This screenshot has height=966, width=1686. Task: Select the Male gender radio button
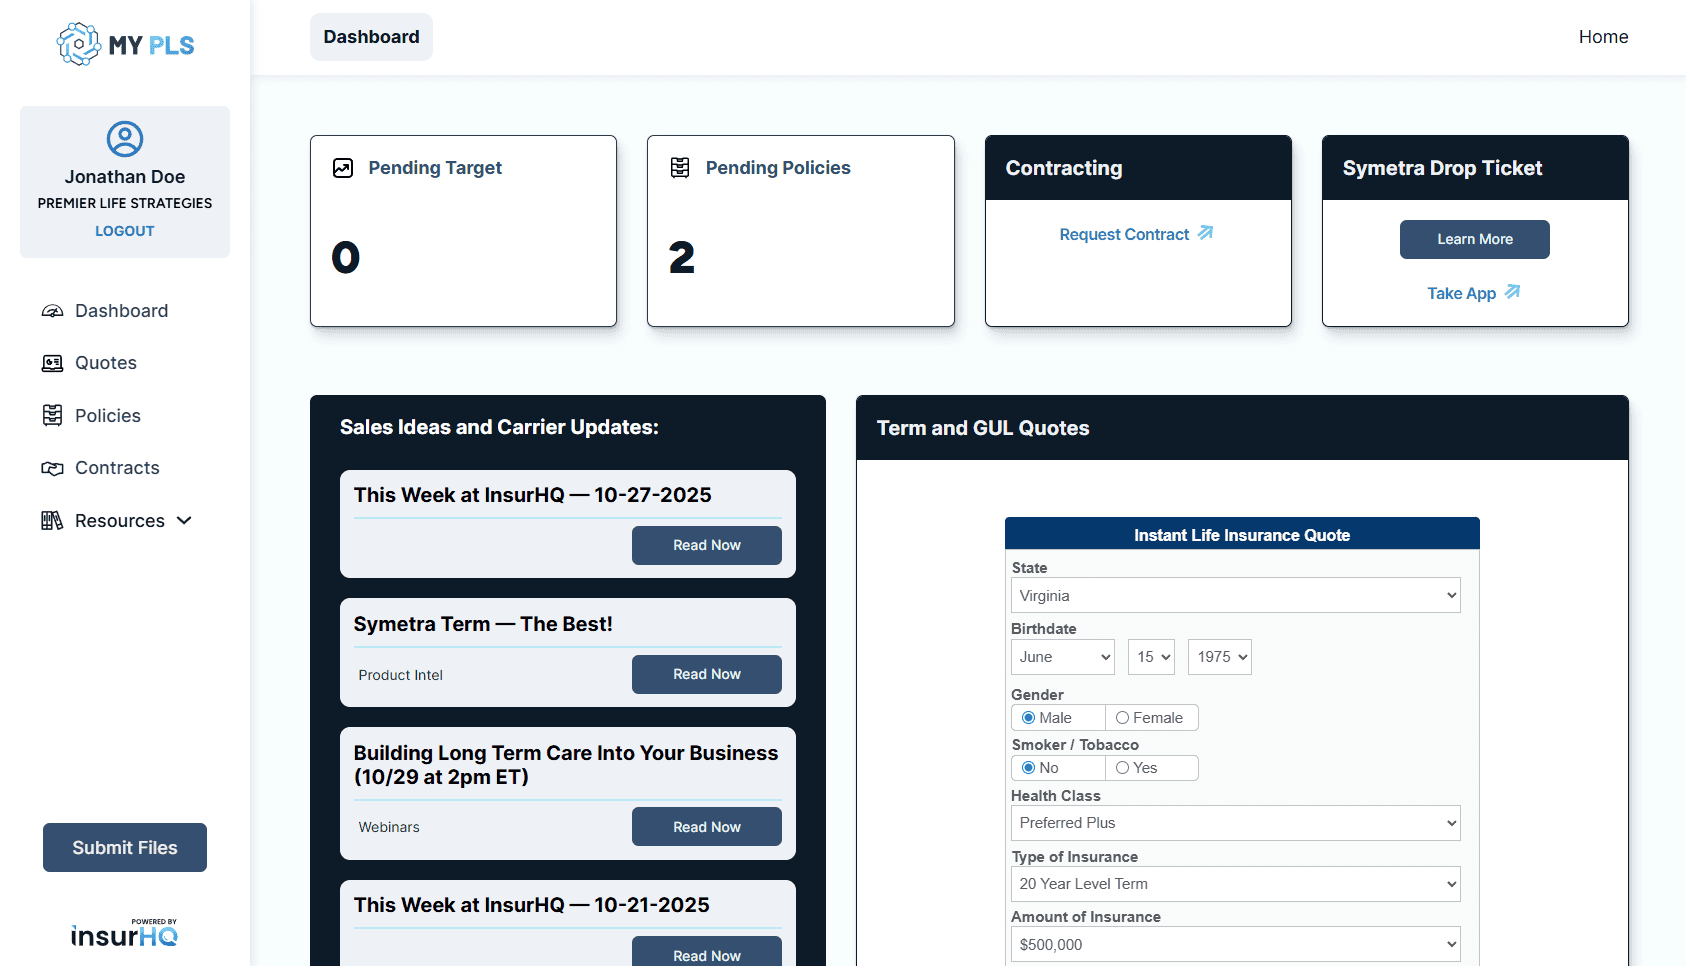1028,718
